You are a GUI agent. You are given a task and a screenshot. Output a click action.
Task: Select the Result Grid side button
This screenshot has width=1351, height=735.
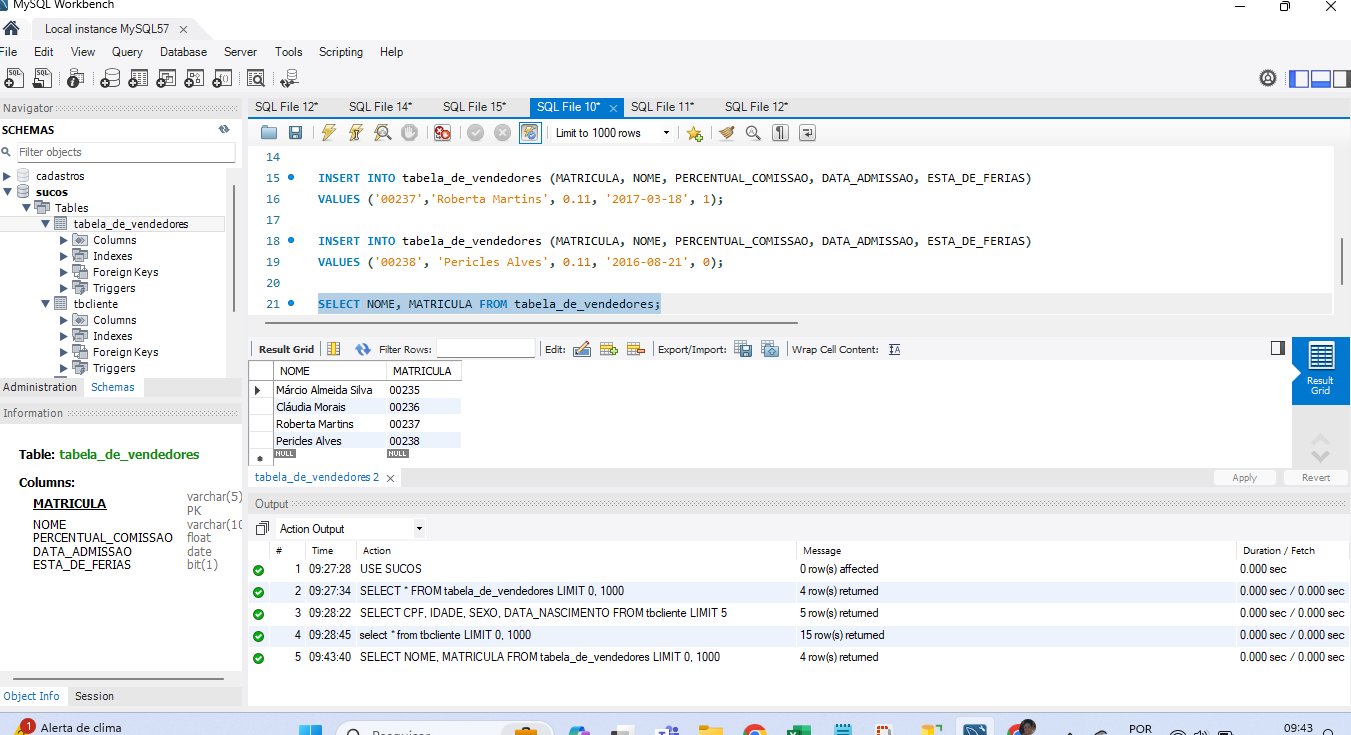(x=1320, y=369)
